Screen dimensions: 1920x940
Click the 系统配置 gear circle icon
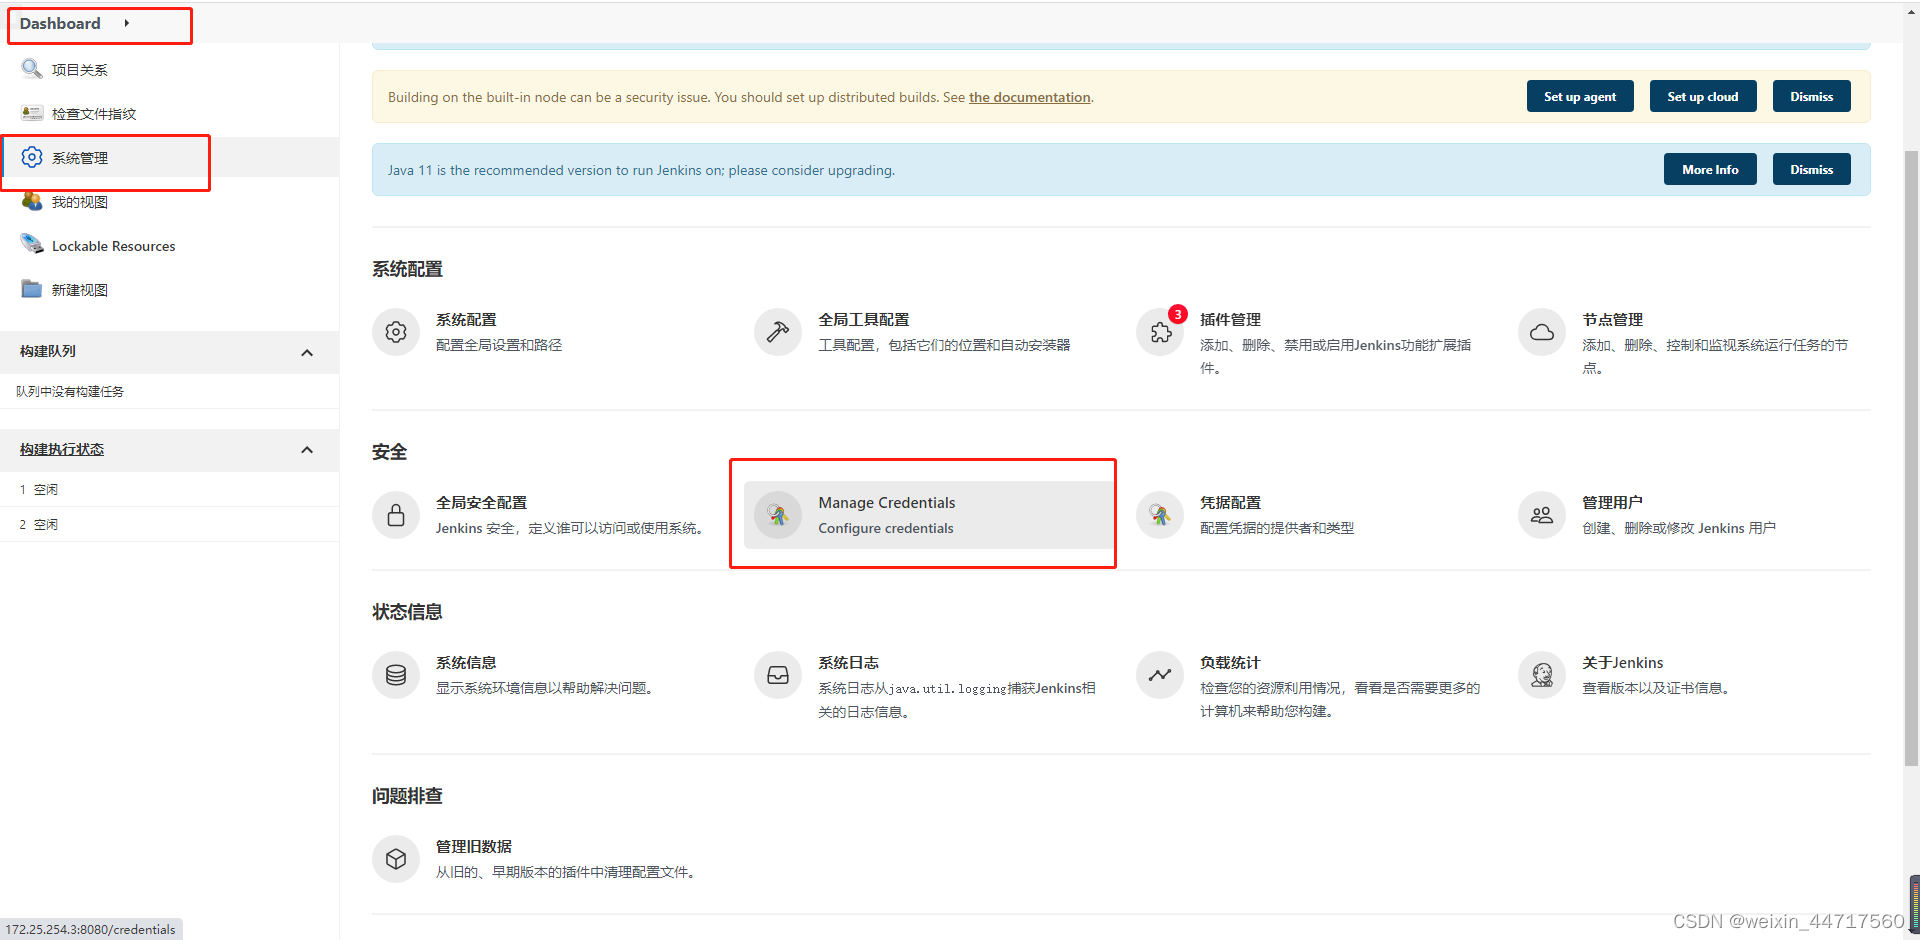[396, 332]
